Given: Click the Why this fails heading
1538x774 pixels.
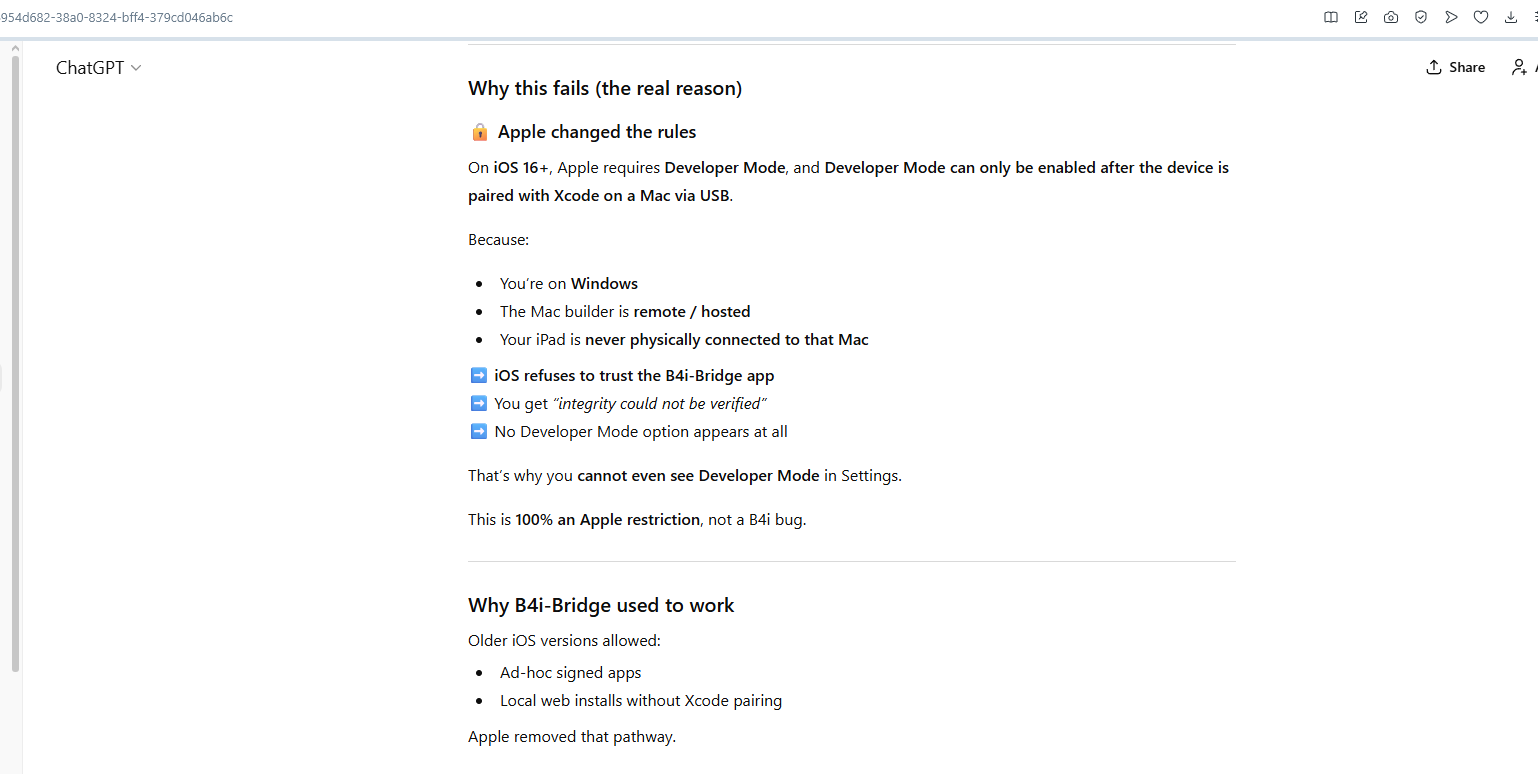Looking at the screenshot, I should tap(605, 88).
